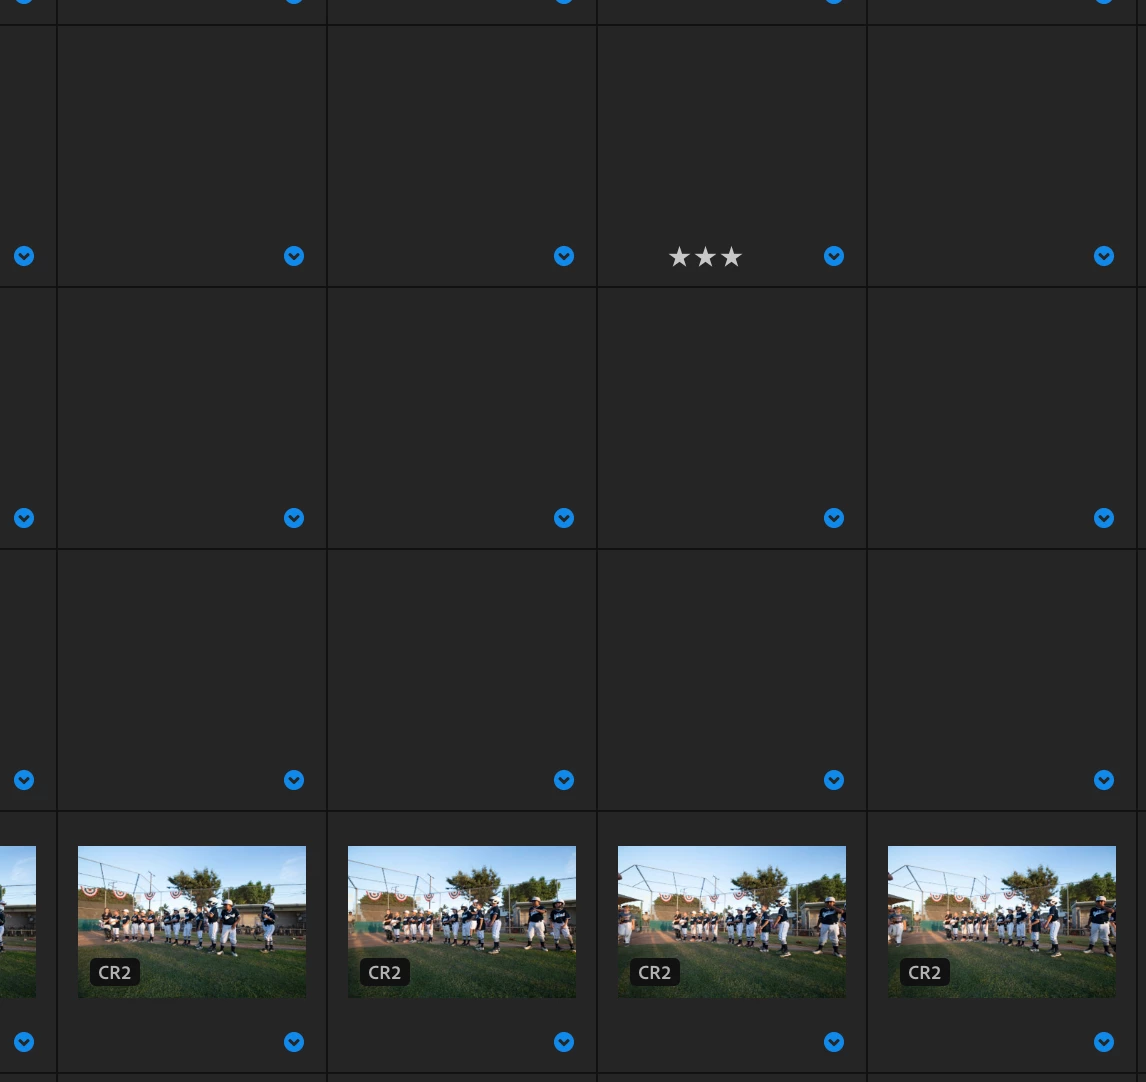Open chevron menu under second full thumbnail
The image size is (1146, 1082).
(x=563, y=1042)
